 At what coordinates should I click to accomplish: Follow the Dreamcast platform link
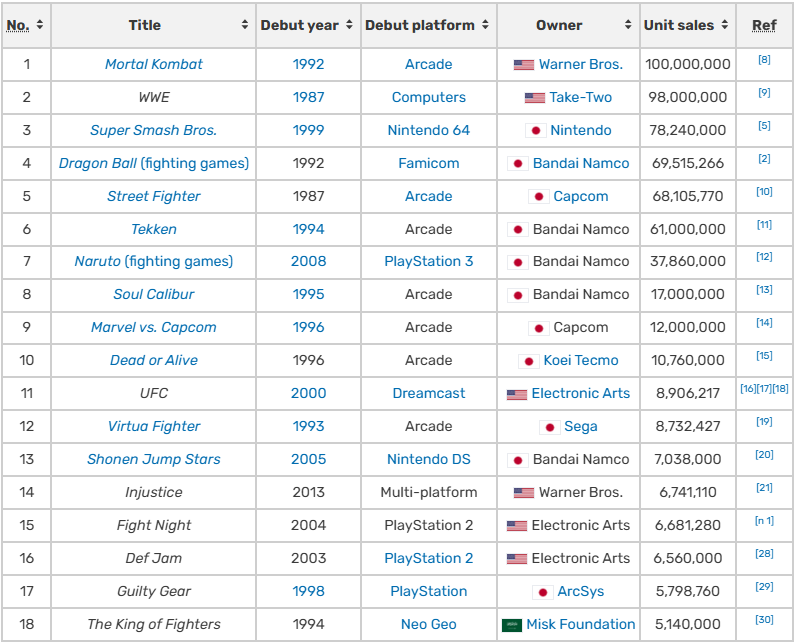[428, 393]
